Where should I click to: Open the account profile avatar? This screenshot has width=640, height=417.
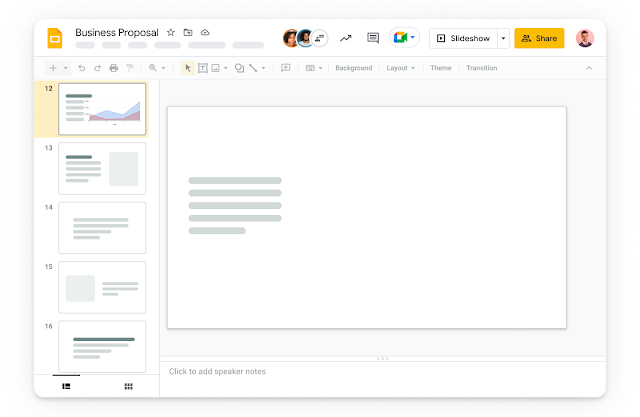584,38
